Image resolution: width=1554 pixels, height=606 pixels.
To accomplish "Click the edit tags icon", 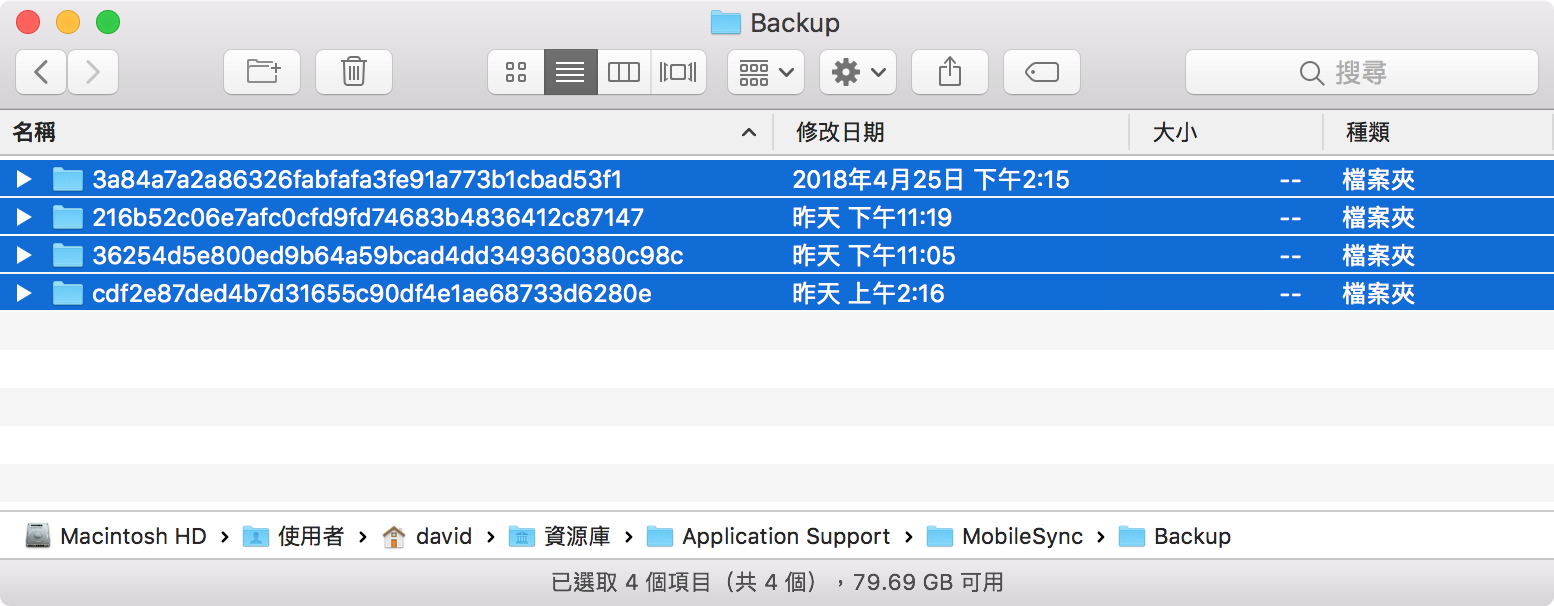I will click(x=1042, y=72).
